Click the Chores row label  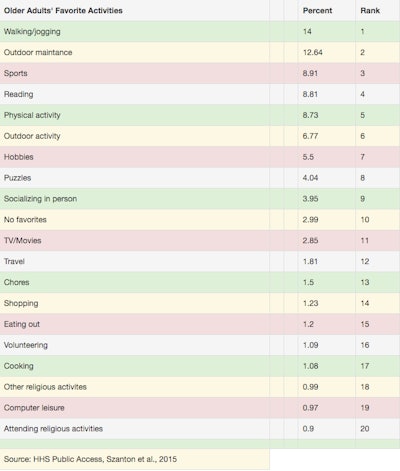click(16, 282)
